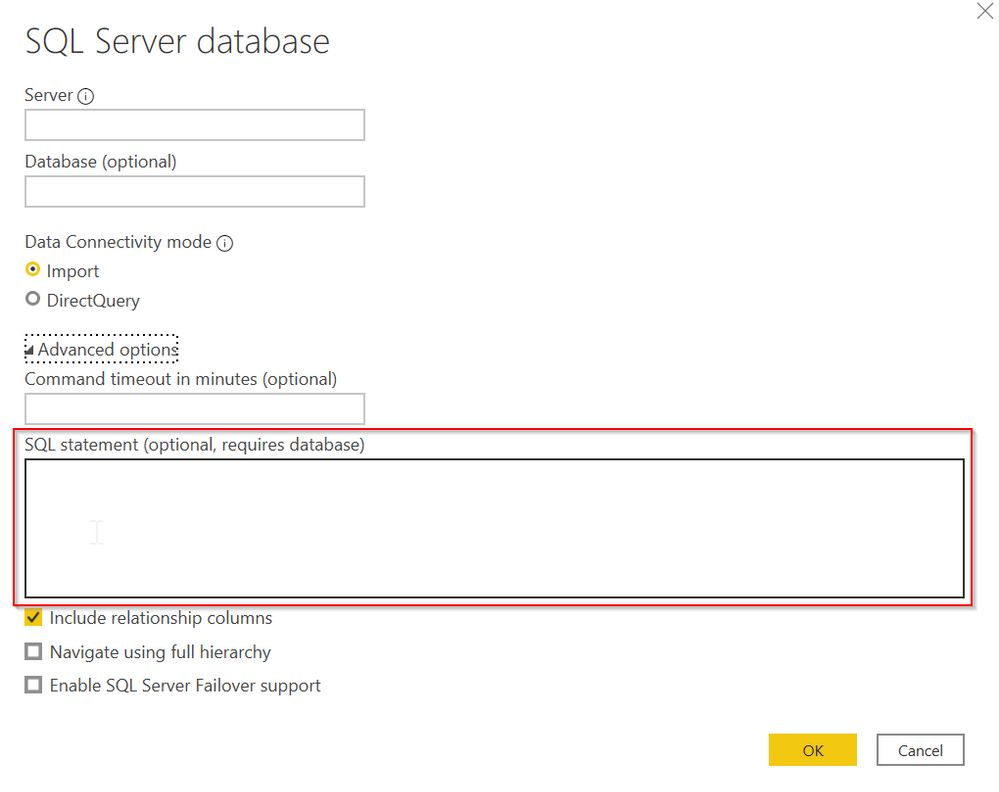This screenshot has width=999, height=792.
Task: Close the SQL Server database dialog
Action: 985,11
